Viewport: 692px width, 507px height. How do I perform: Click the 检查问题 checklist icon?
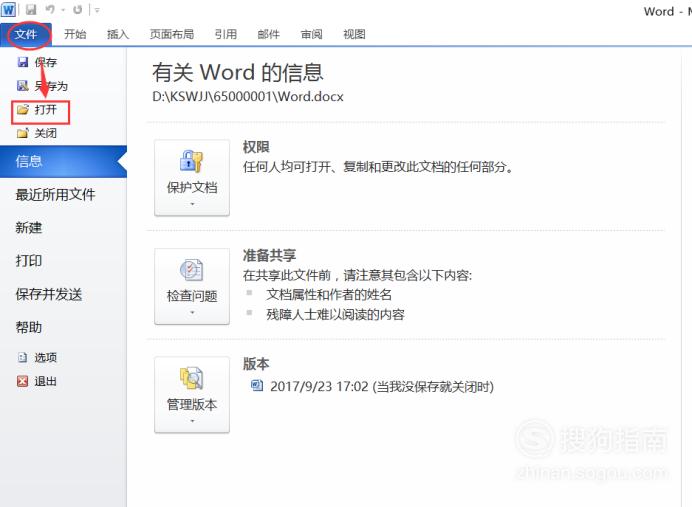(192, 270)
